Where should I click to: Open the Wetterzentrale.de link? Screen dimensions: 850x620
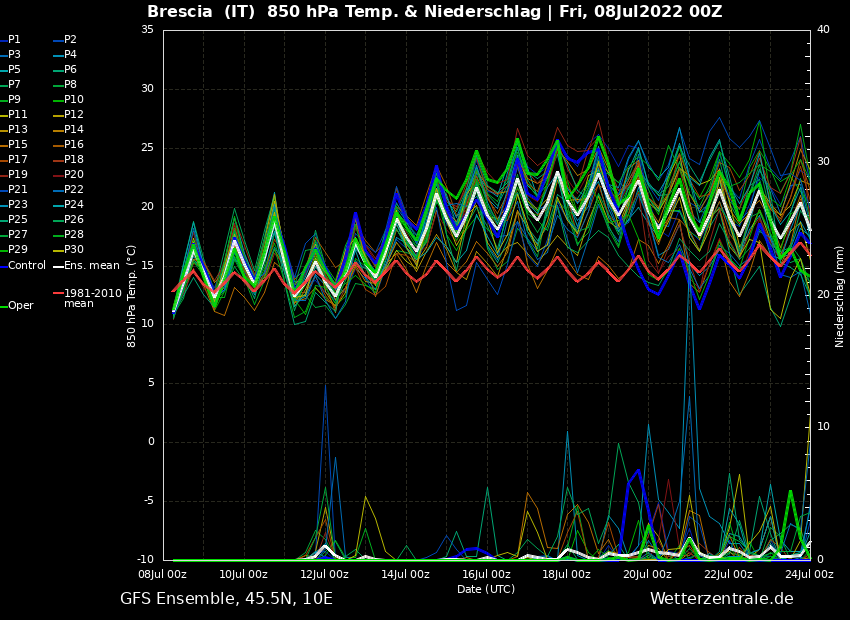click(721, 599)
